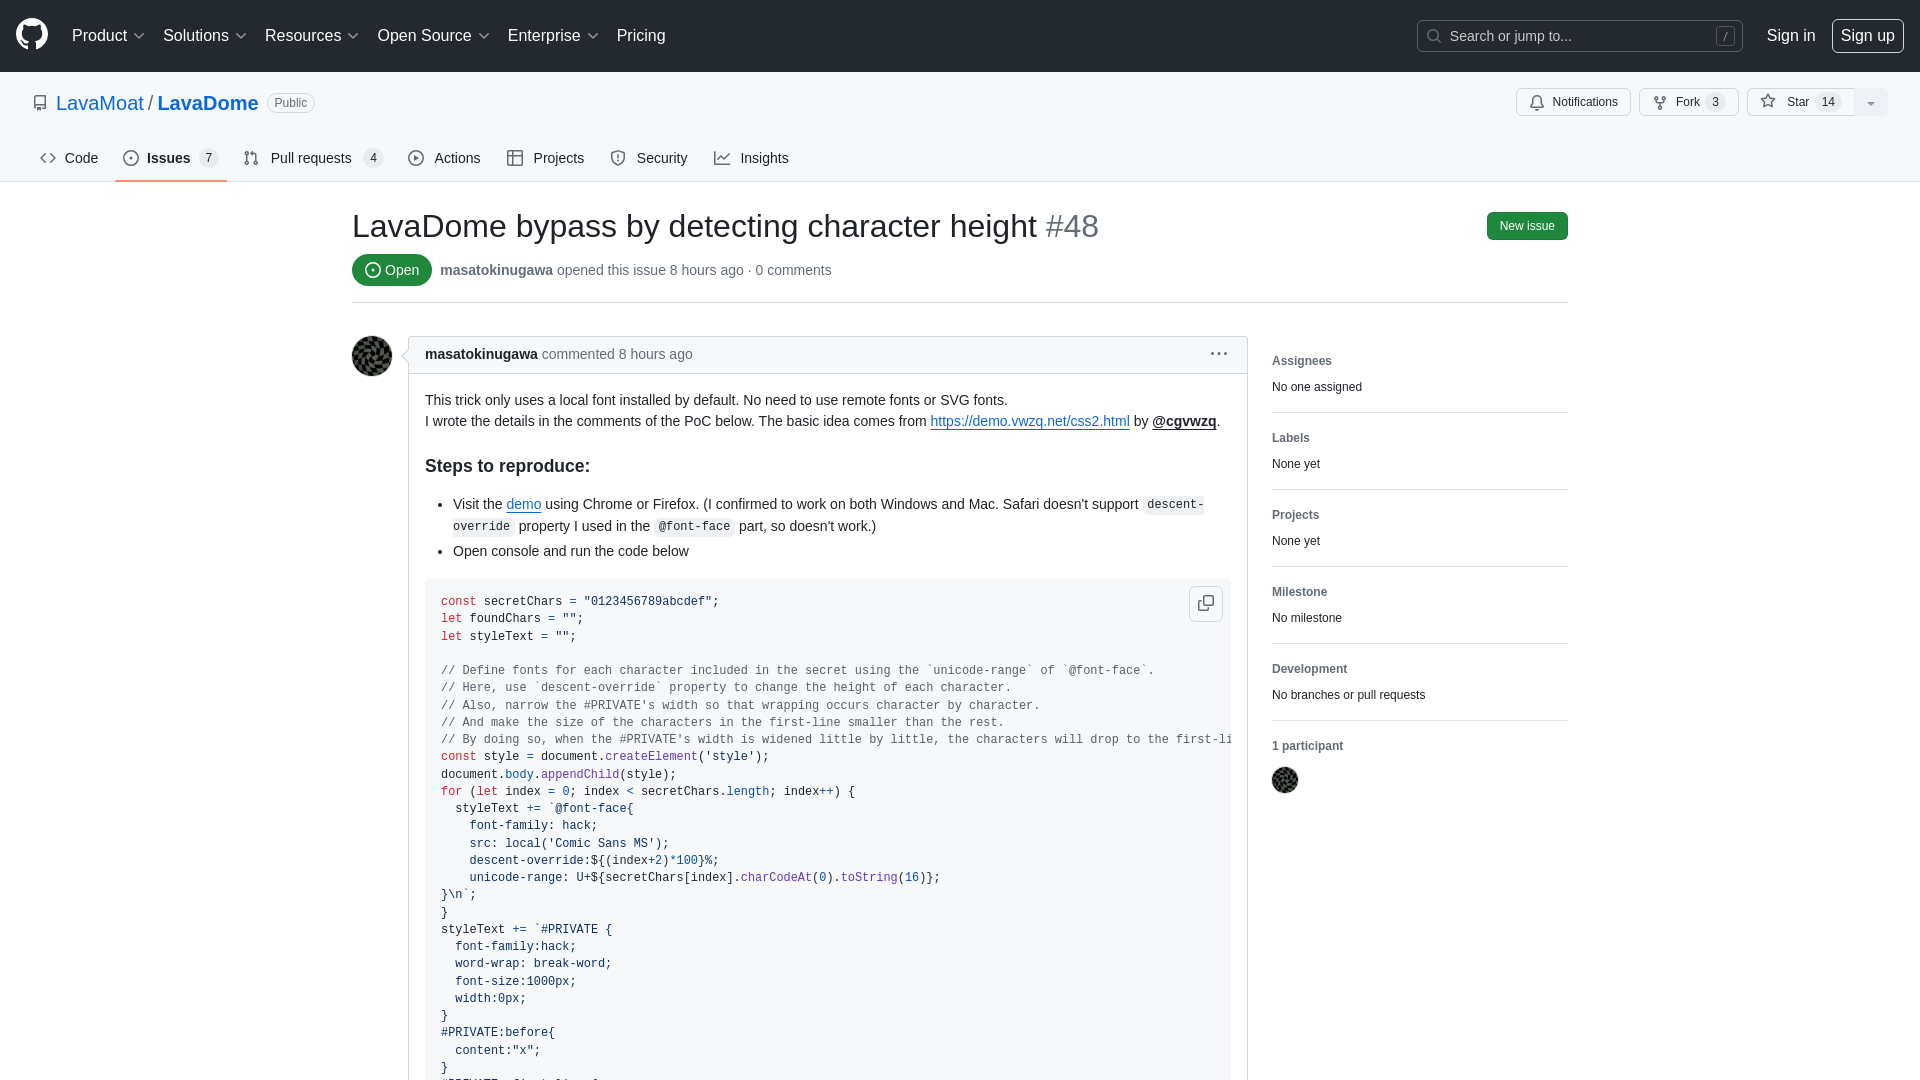Screen dimensions: 1920x1080
Task: Click the Public visibility badge
Action: point(291,103)
